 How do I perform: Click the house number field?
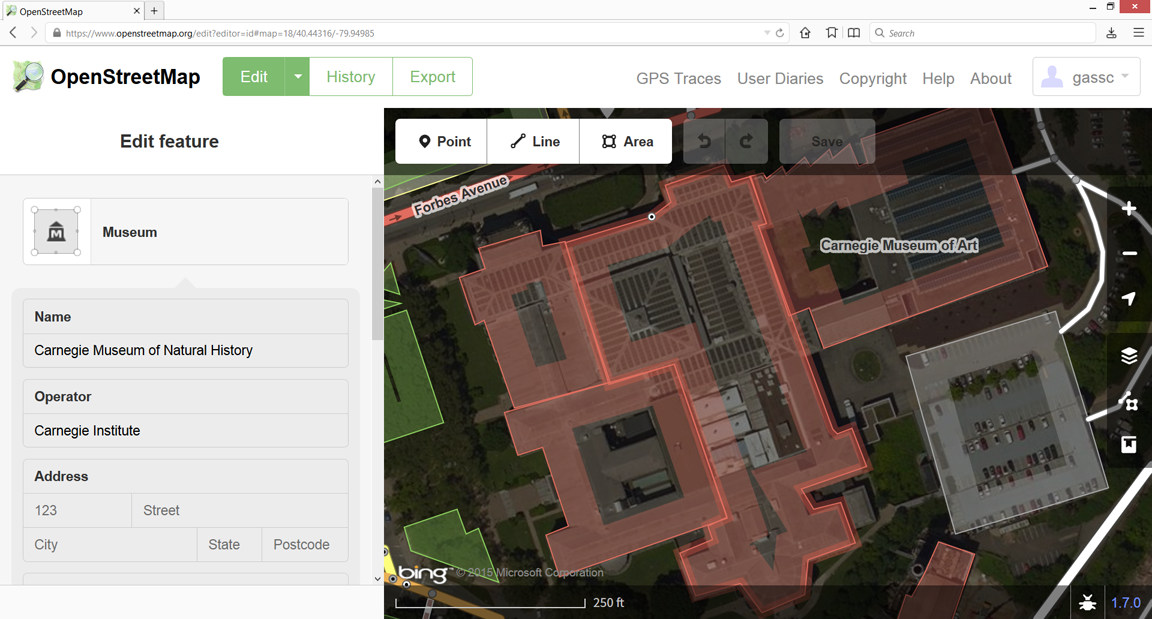click(x=77, y=510)
